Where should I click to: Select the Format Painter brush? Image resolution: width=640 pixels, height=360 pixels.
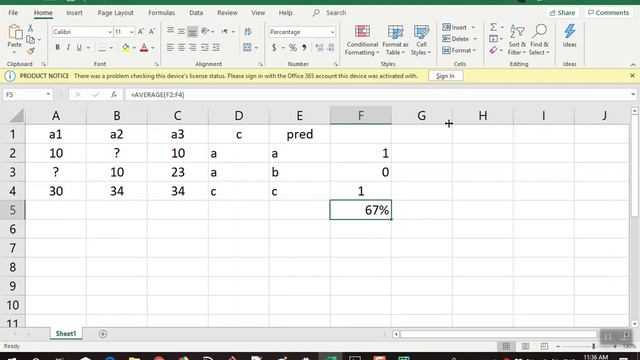[x=31, y=51]
